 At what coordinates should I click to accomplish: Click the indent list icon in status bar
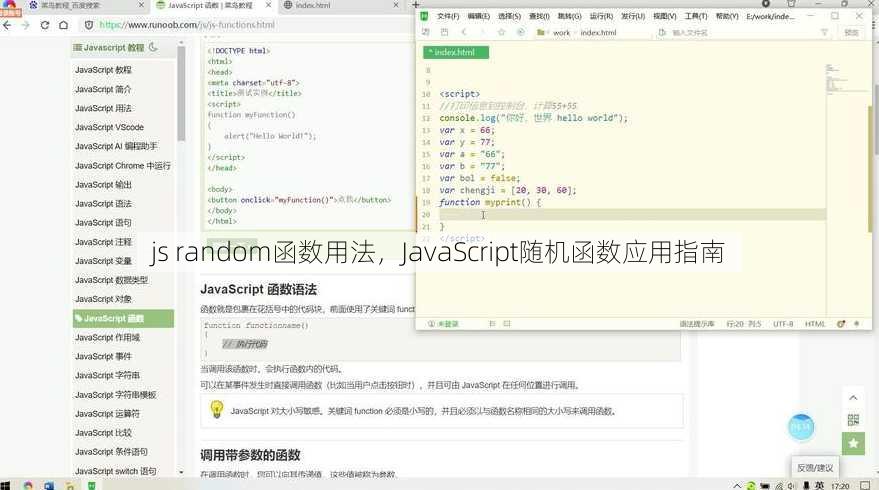(x=492, y=324)
